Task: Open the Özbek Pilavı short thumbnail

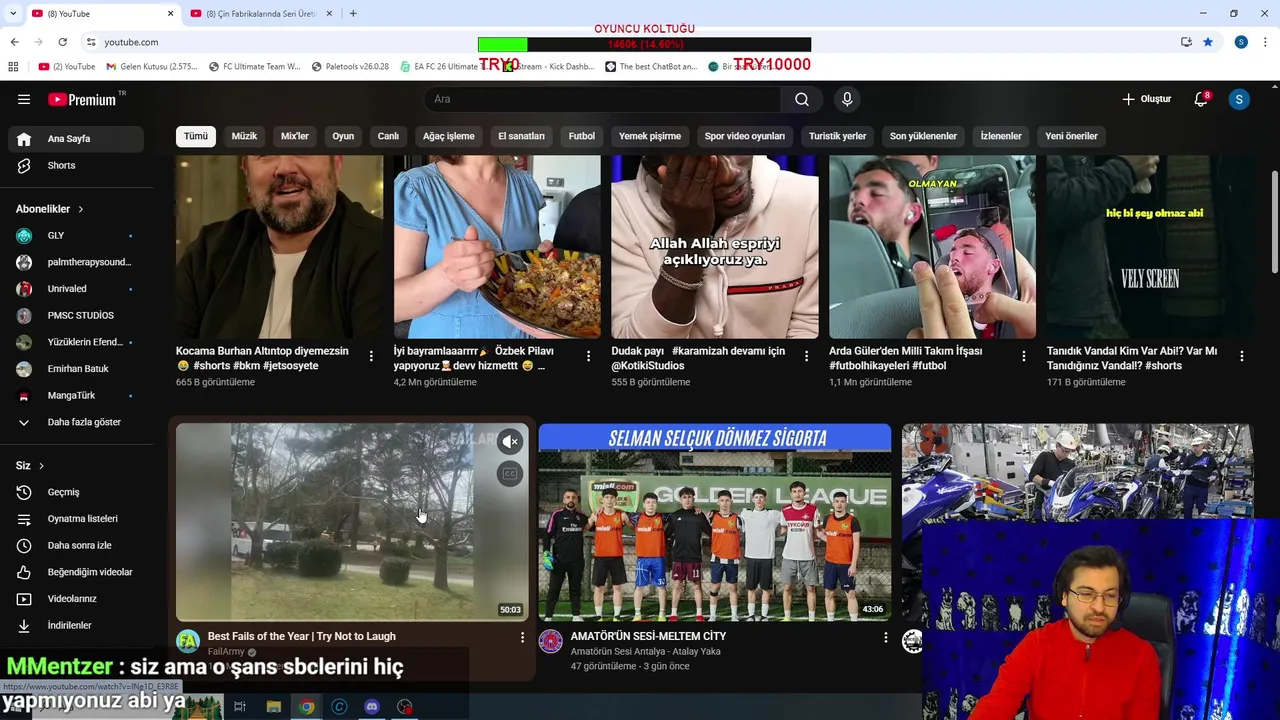Action: (x=497, y=247)
